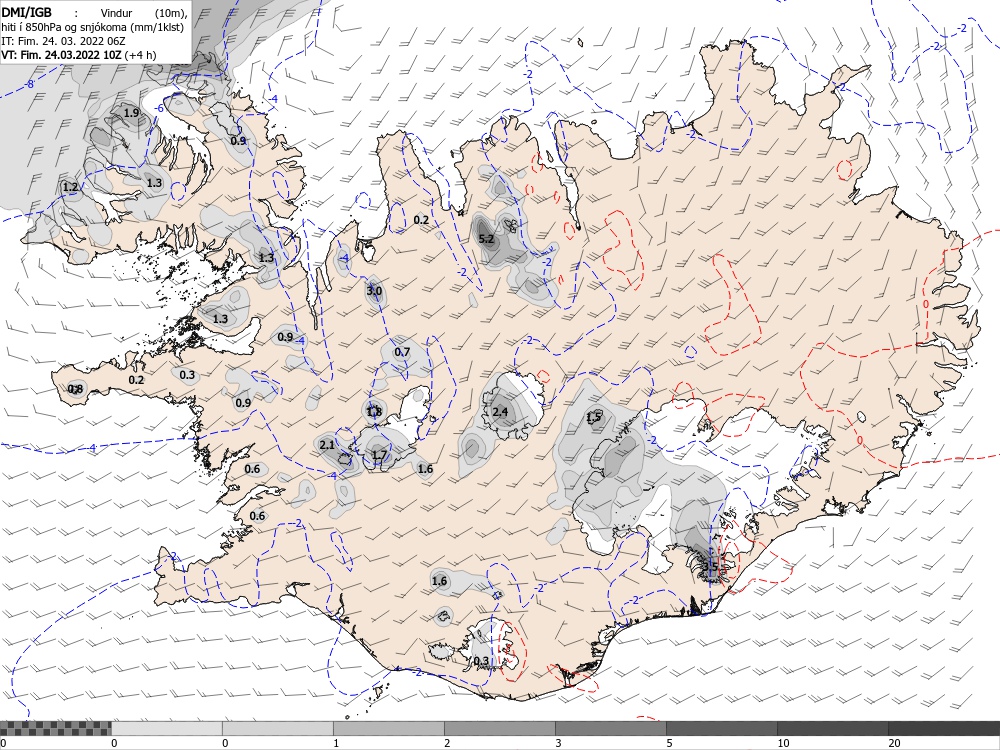
Task: Select the legend scale label 5
Action: point(669,743)
